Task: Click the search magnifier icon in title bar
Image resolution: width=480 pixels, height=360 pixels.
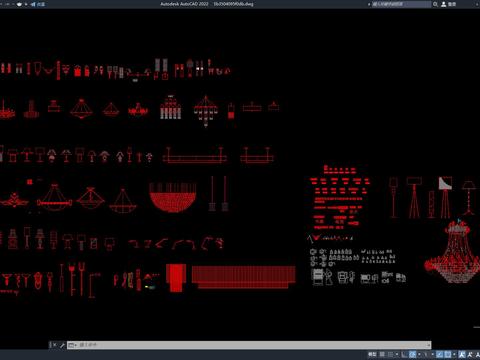Action: click(x=435, y=4)
